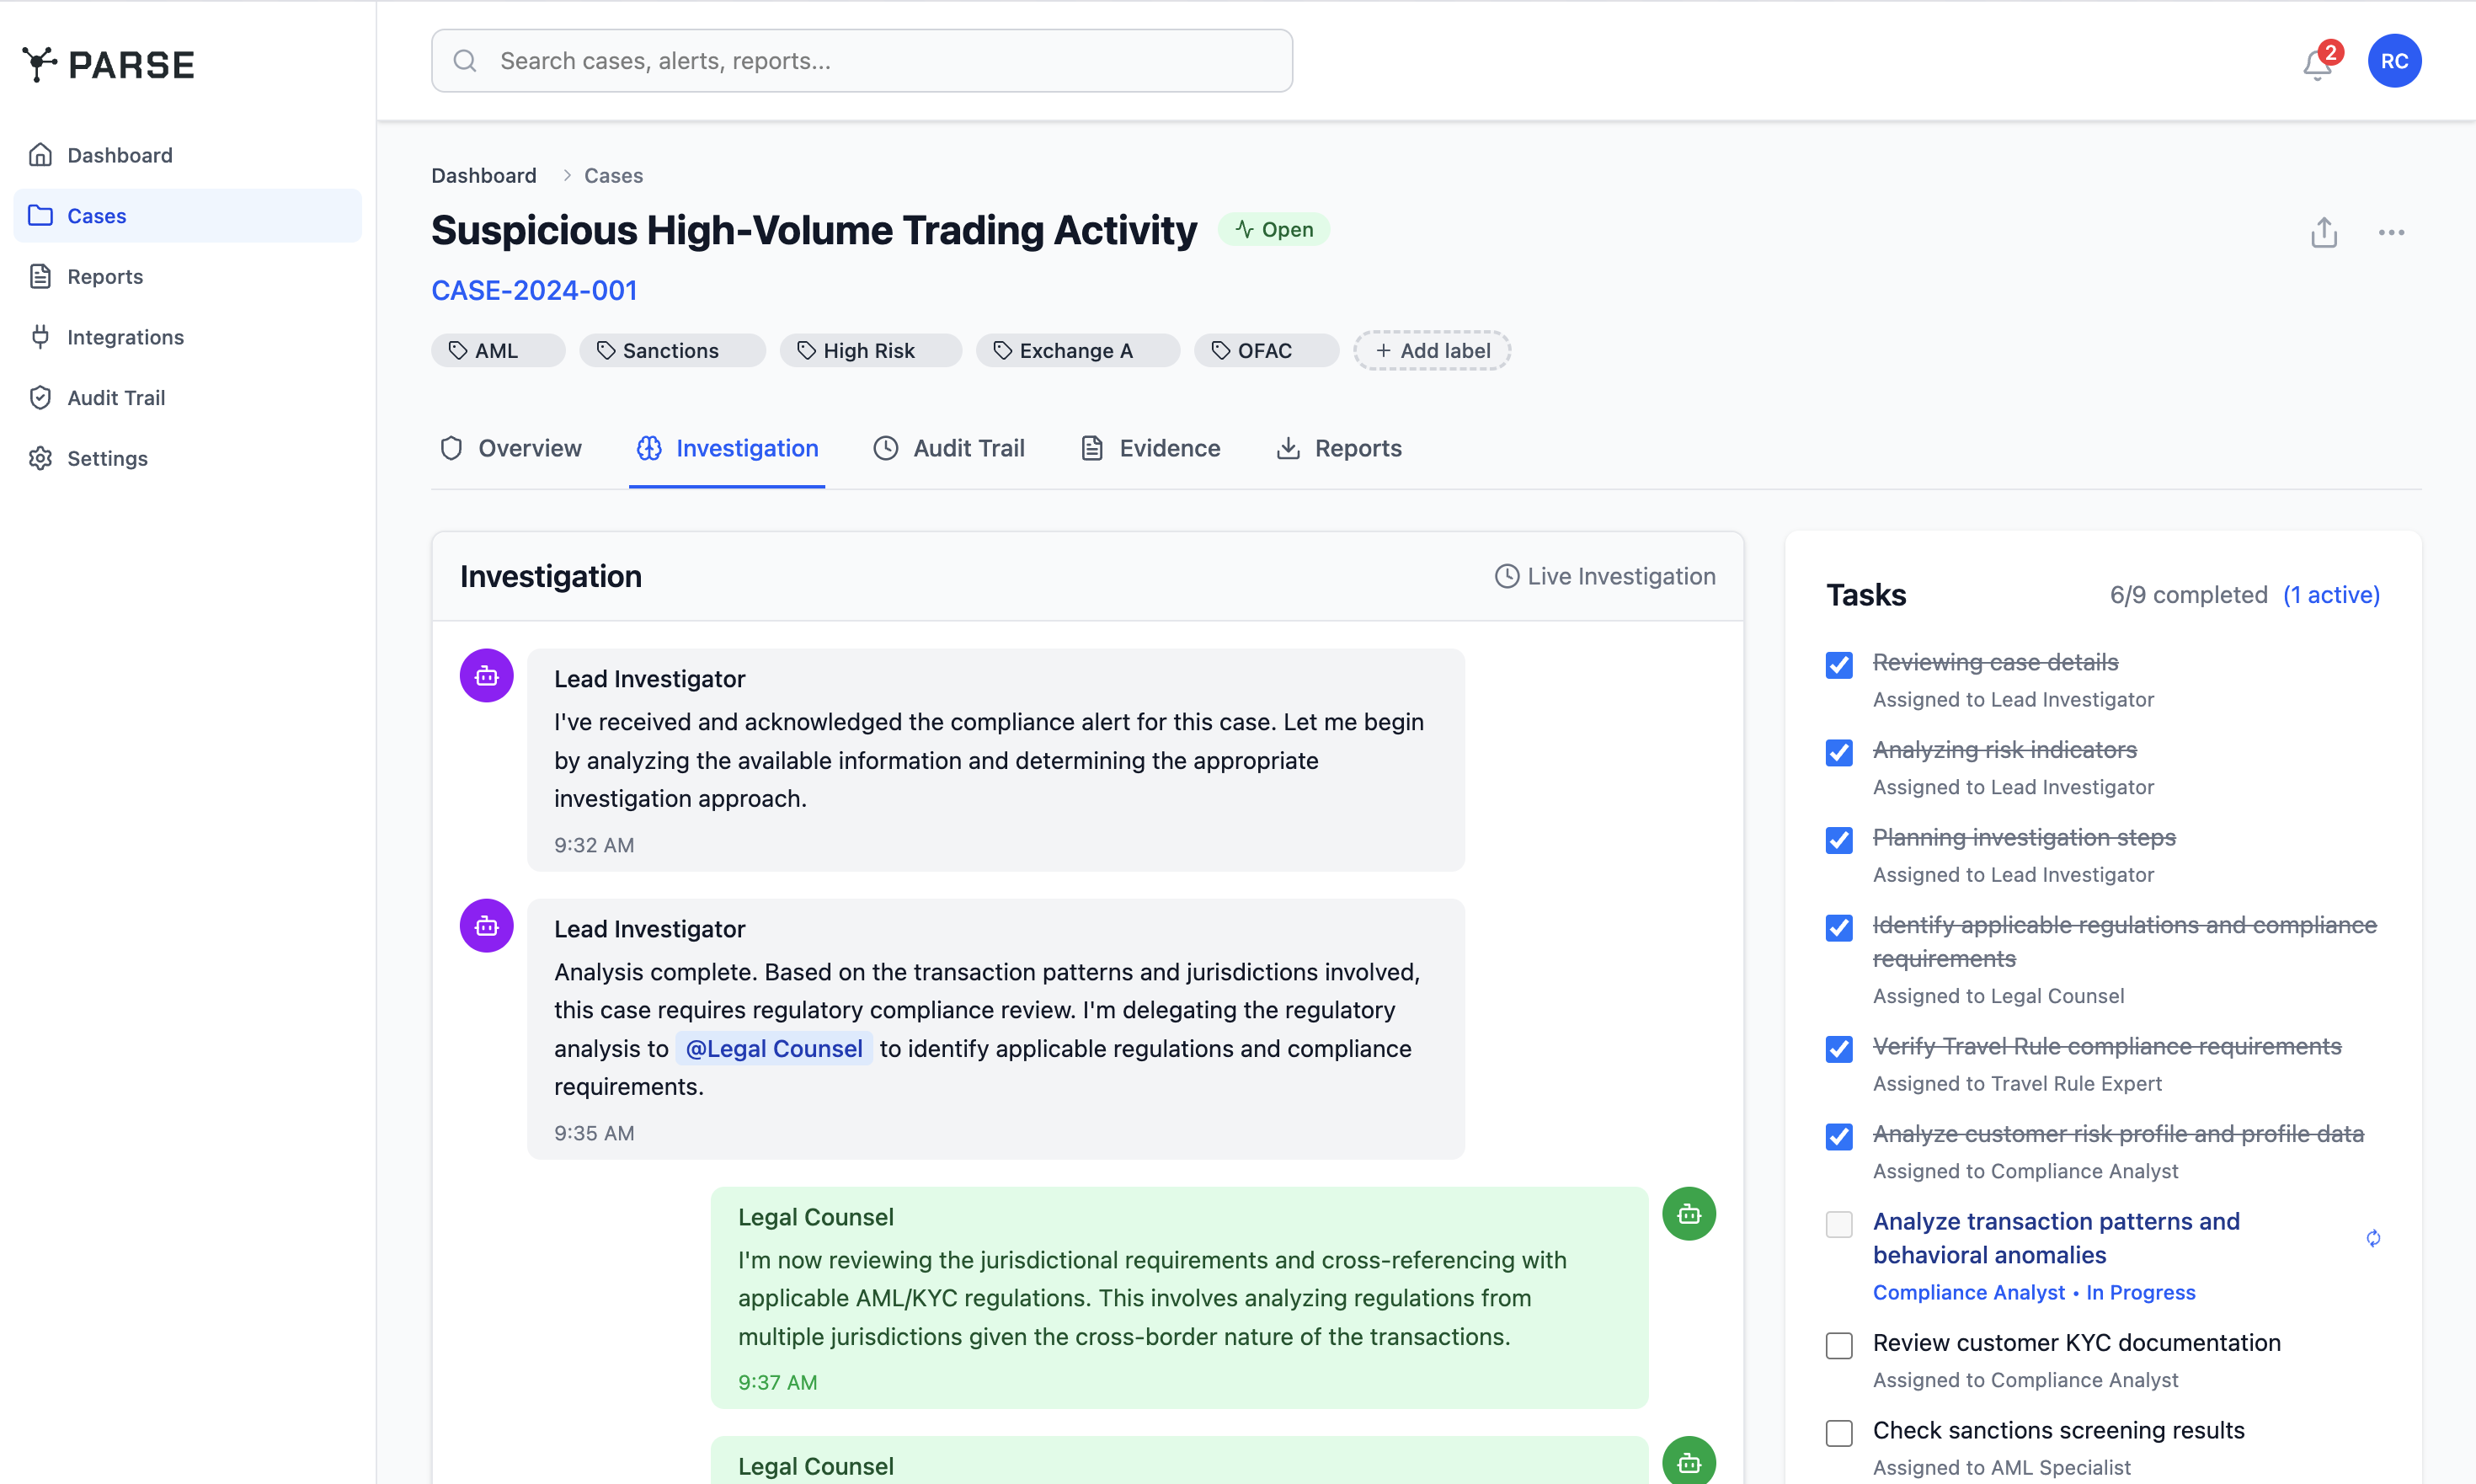Open the CASE-2024-001 link

pos(534,290)
